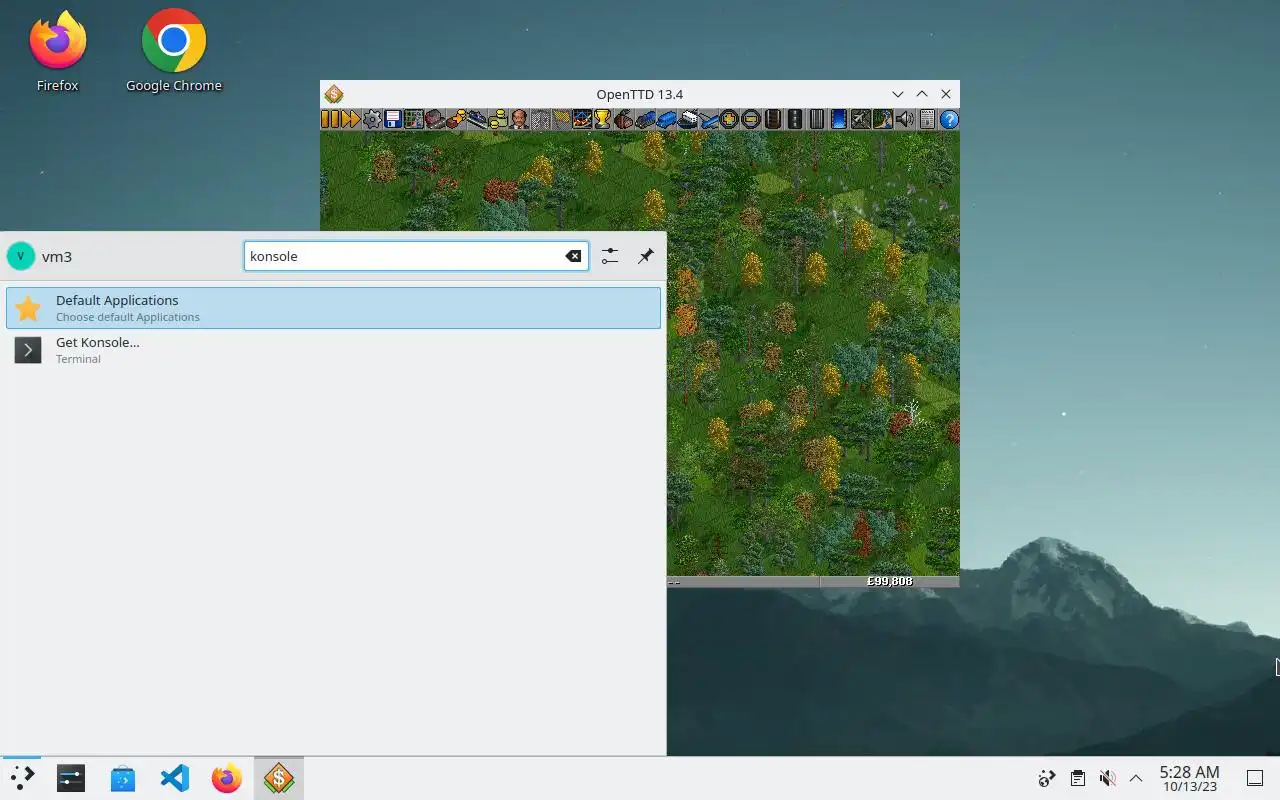Open Firefox desktop shortcut
The height and width of the screenshot is (800, 1280).
click(57, 52)
